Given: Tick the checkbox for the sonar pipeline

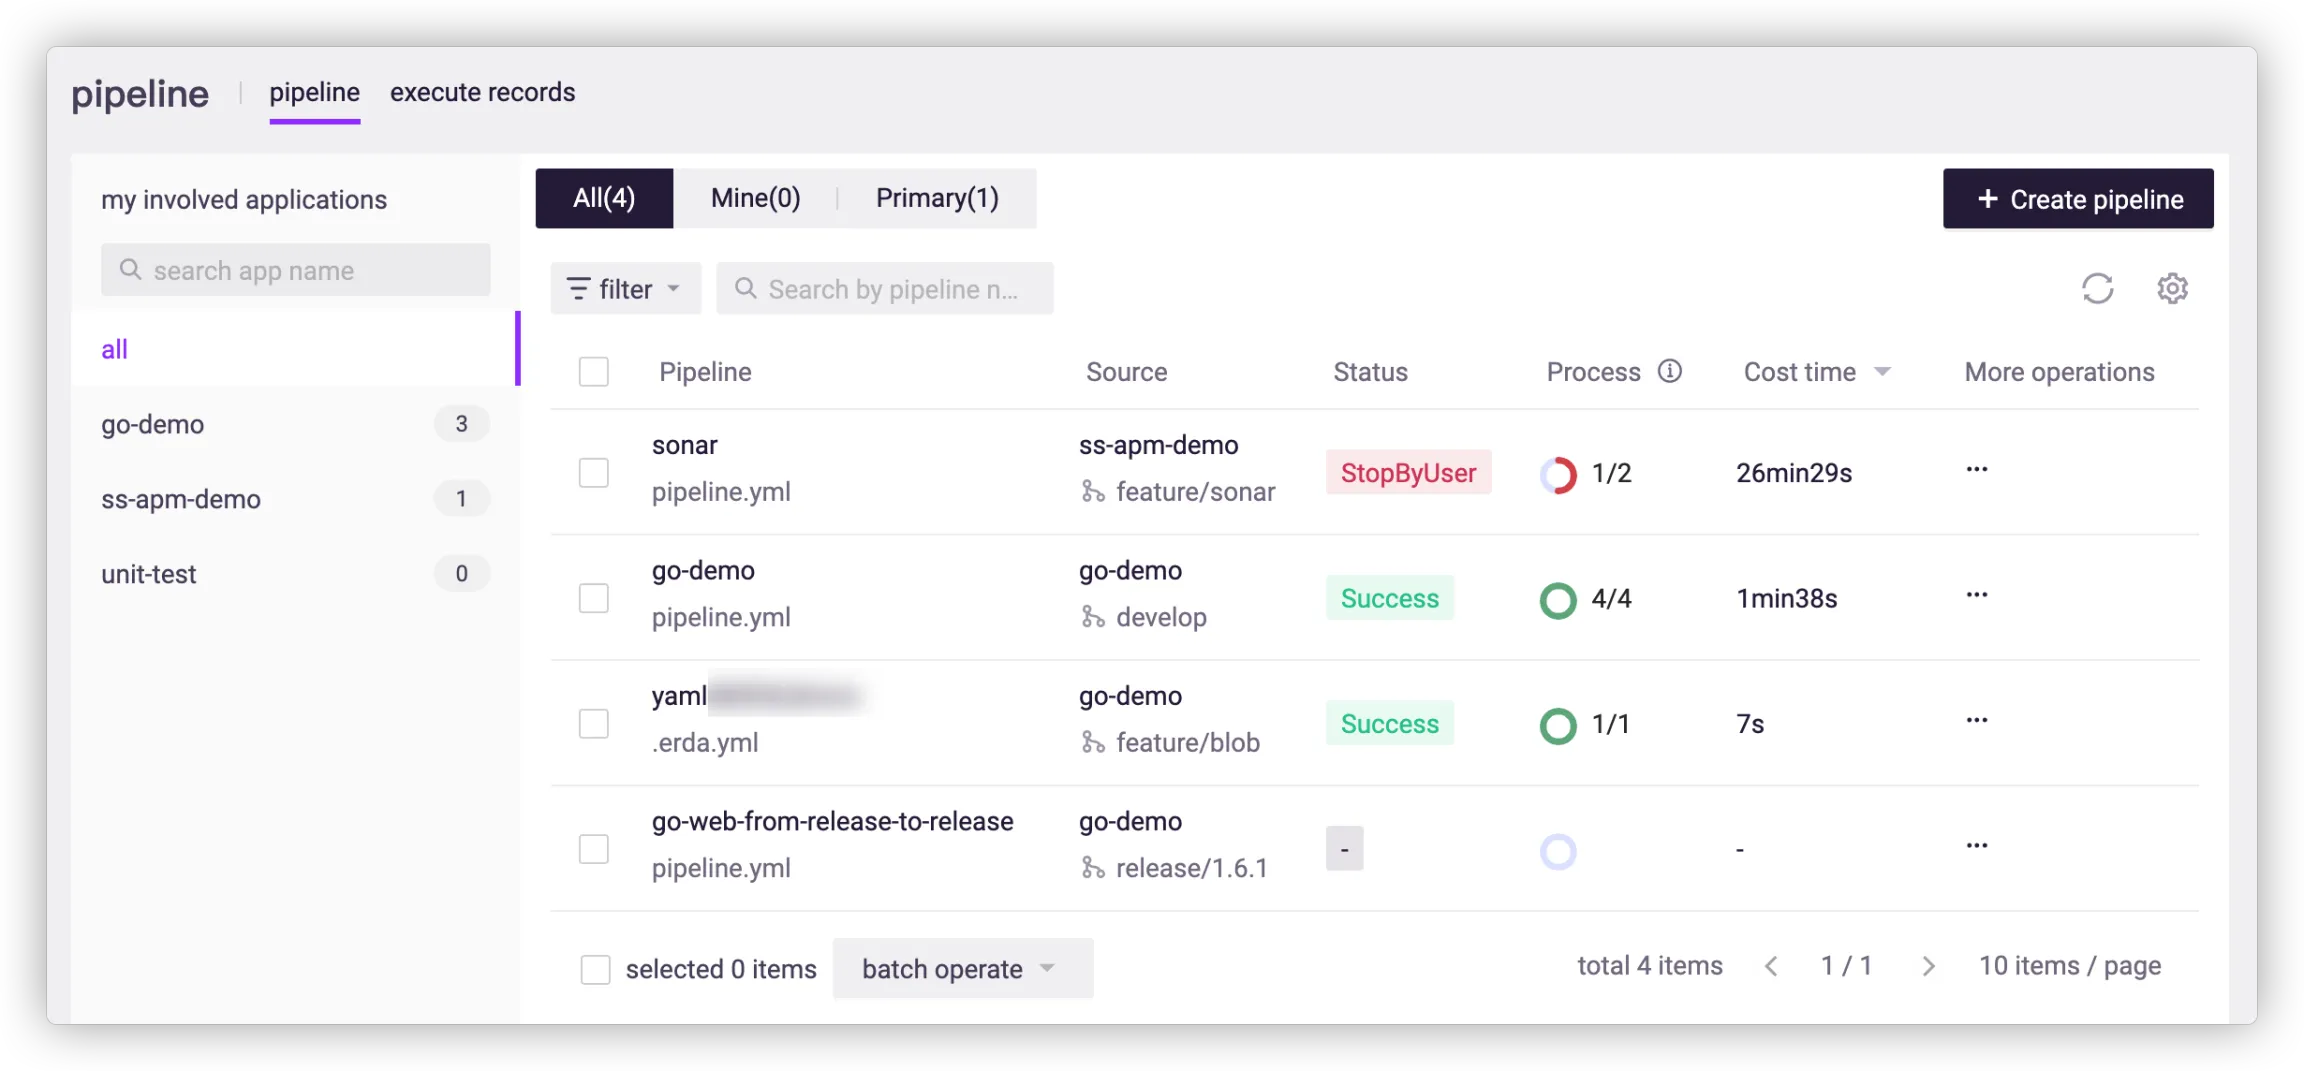Looking at the screenshot, I should click(x=594, y=473).
